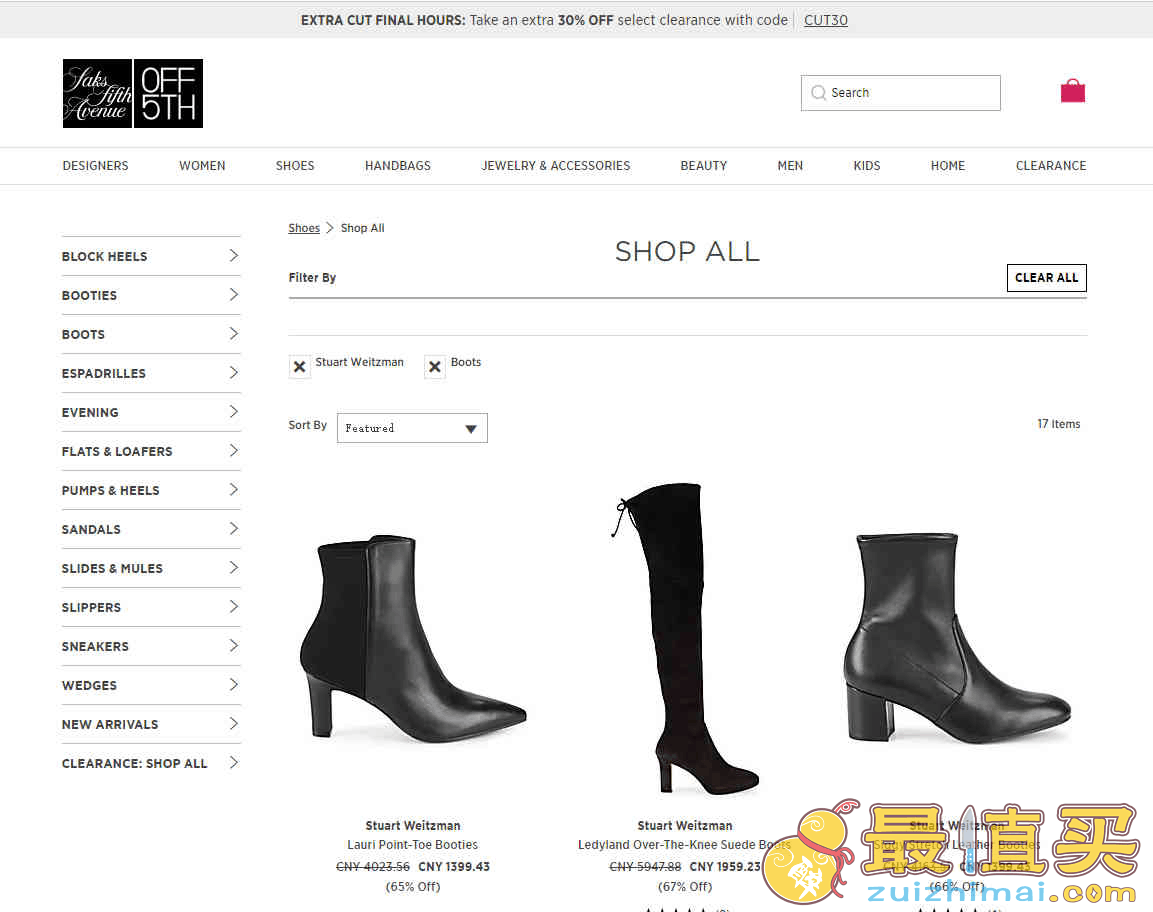Screen dimensions: 1153x912
Task: Select Sneakers category label
Action: point(95,646)
